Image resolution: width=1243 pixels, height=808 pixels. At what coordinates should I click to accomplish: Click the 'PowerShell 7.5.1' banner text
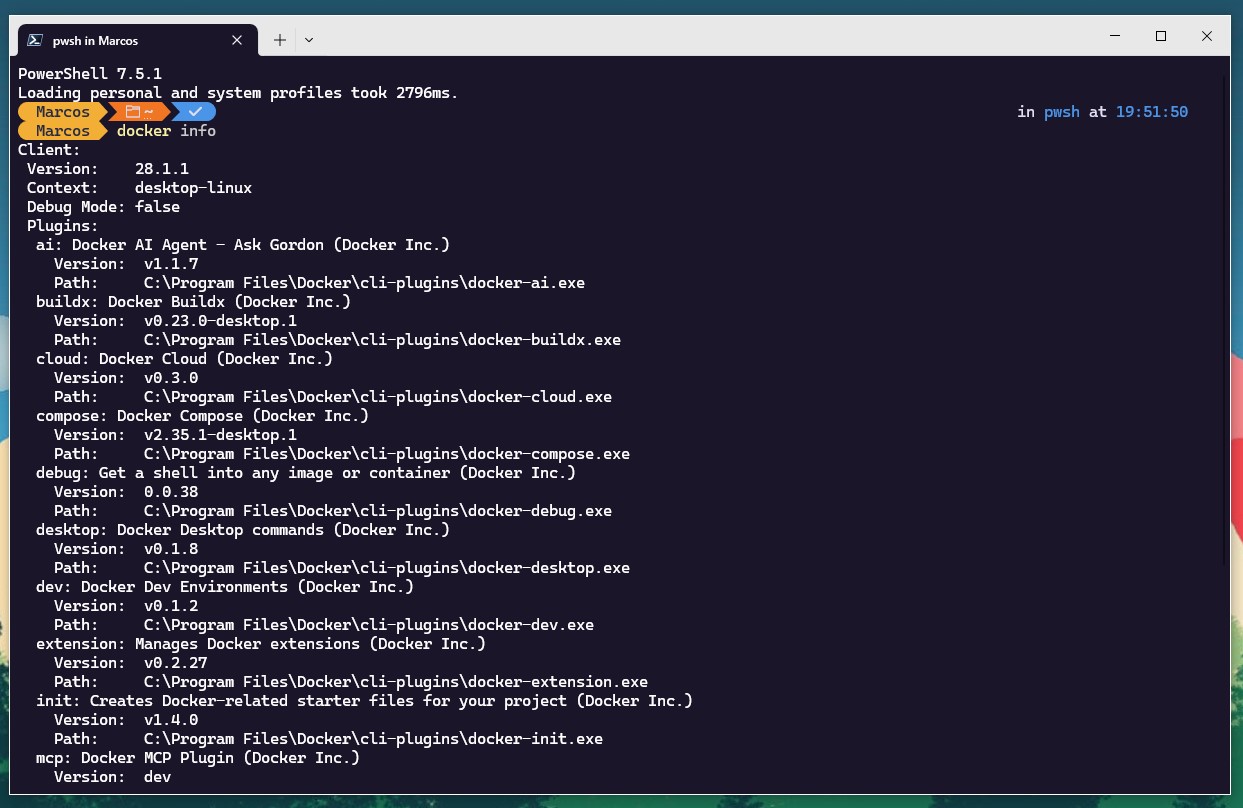click(x=90, y=74)
